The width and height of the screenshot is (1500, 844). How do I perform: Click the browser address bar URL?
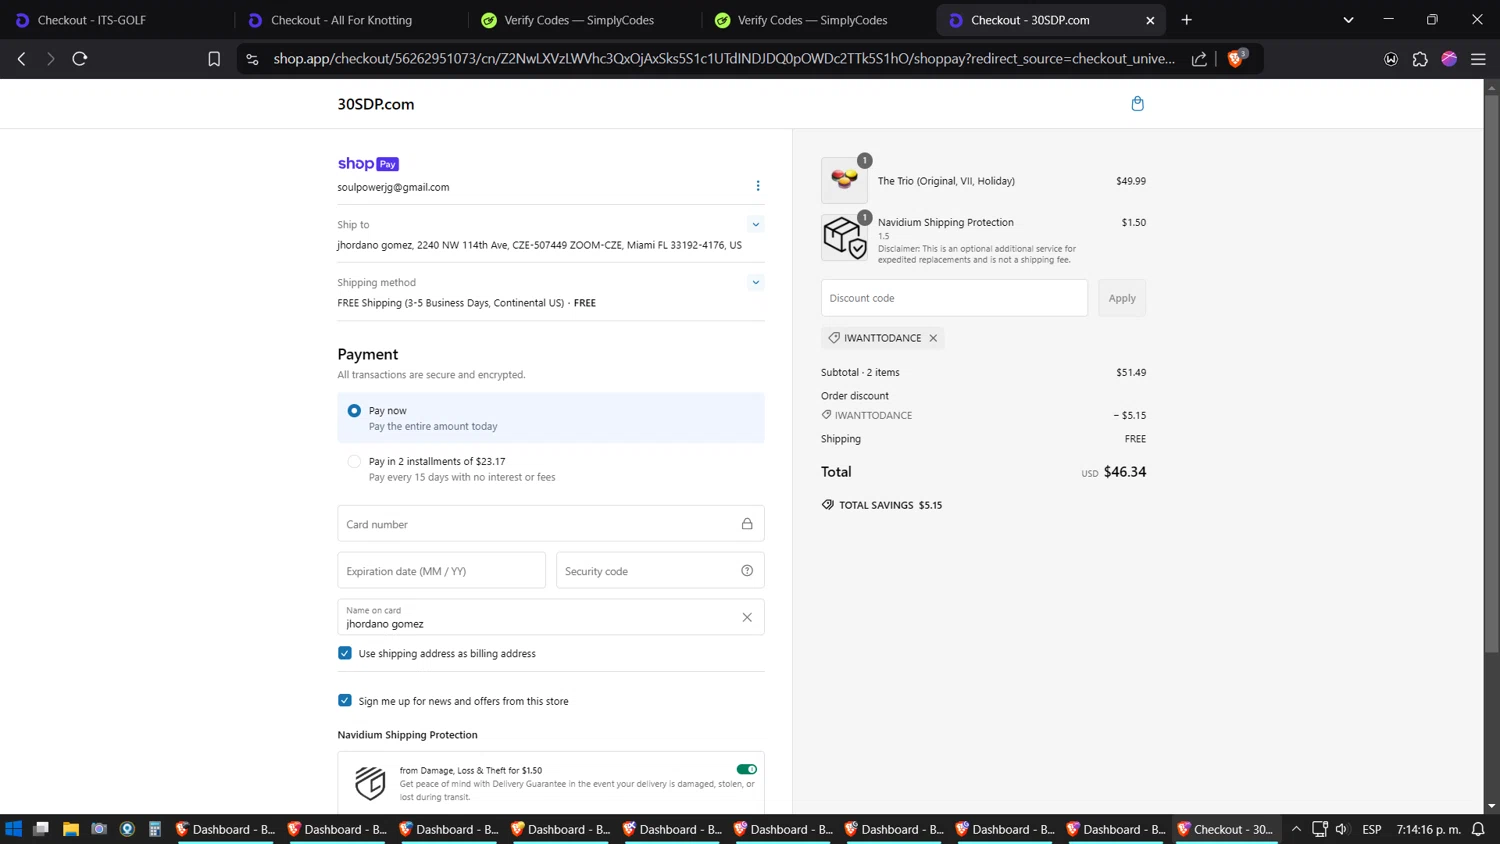click(x=724, y=59)
